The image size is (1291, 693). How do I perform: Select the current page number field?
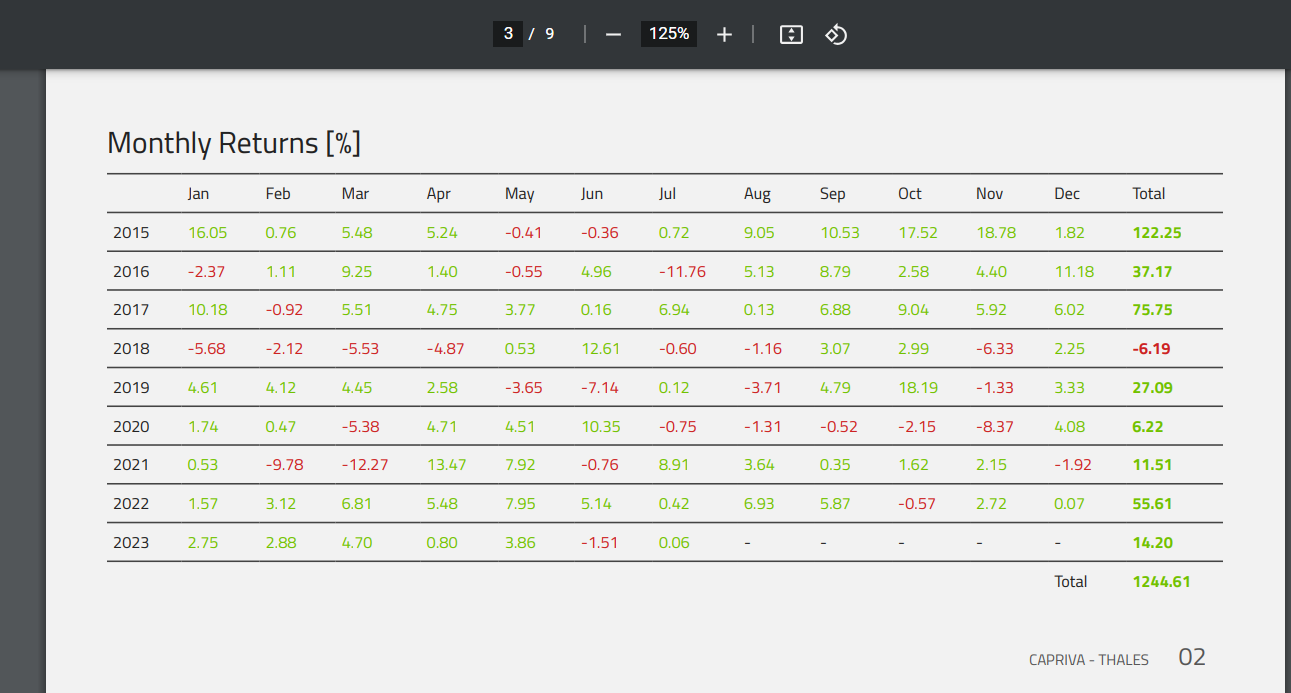508,34
